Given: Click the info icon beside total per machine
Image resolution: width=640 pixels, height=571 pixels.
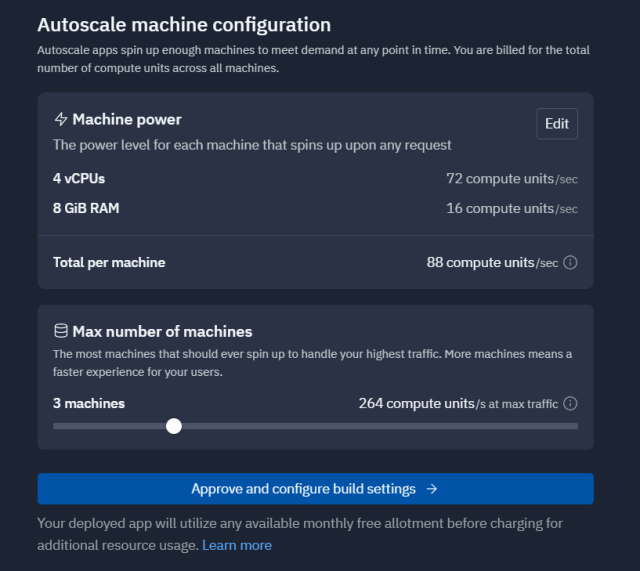Looking at the screenshot, I should pos(571,263).
